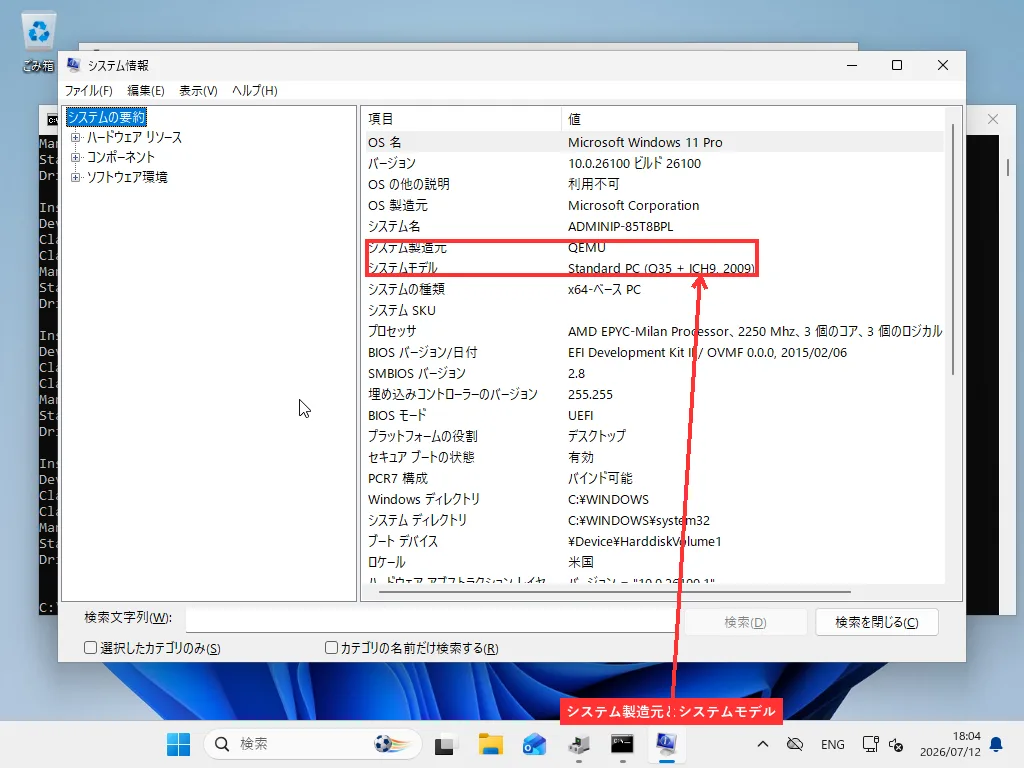The height and width of the screenshot is (768, 1024).
Task: Select the システム SKU row
Action: click(653, 310)
